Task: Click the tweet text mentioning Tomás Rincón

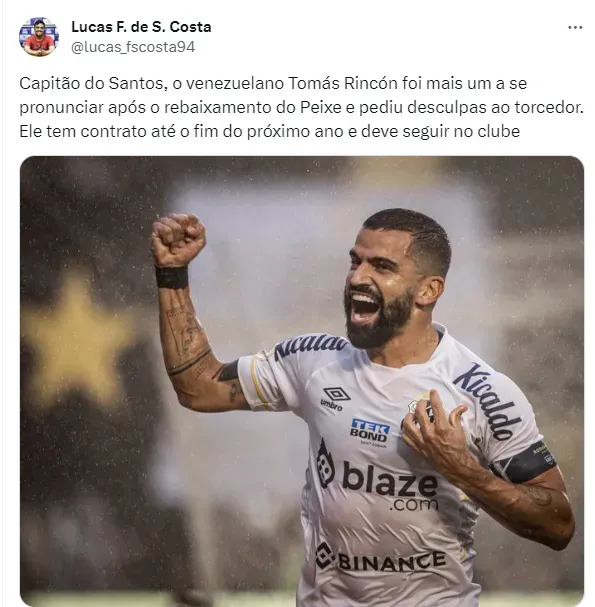Action: point(301,107)
